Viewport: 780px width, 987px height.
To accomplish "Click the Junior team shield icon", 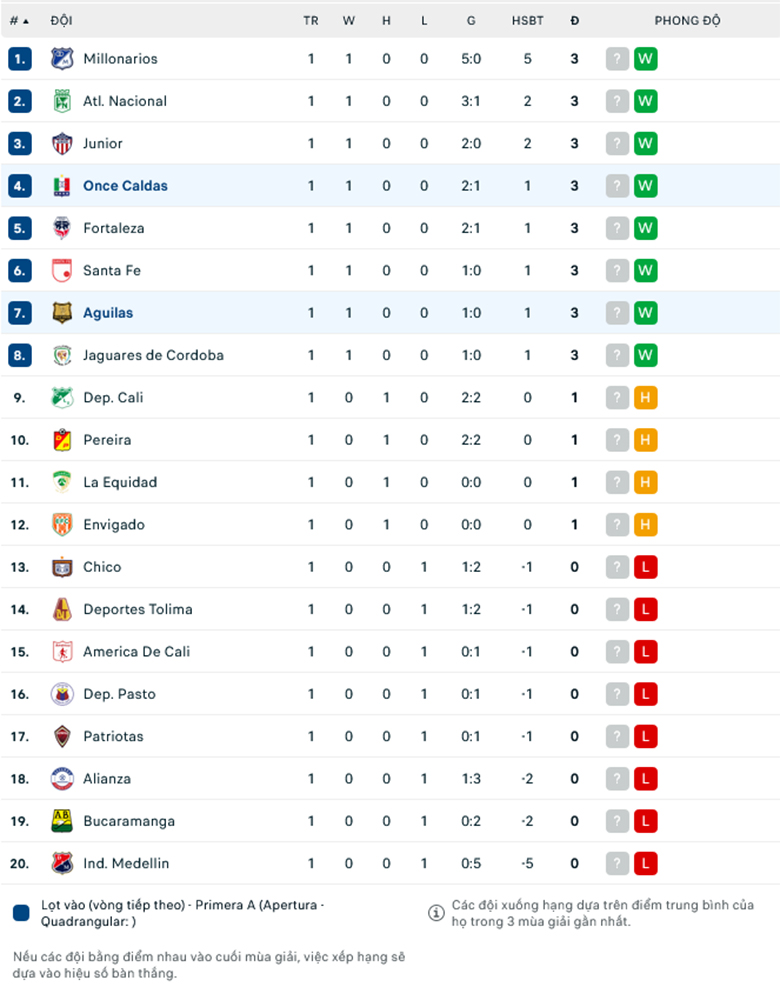I will pos(62,144).
